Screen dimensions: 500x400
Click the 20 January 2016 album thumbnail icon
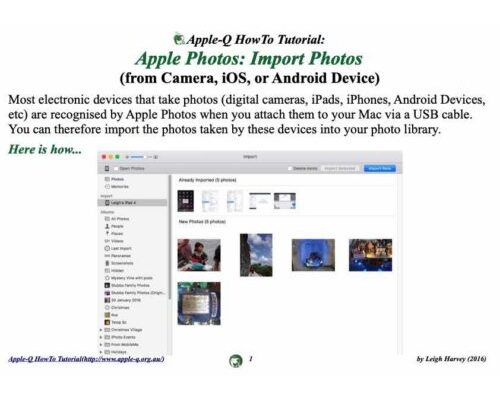click(107, 300)
